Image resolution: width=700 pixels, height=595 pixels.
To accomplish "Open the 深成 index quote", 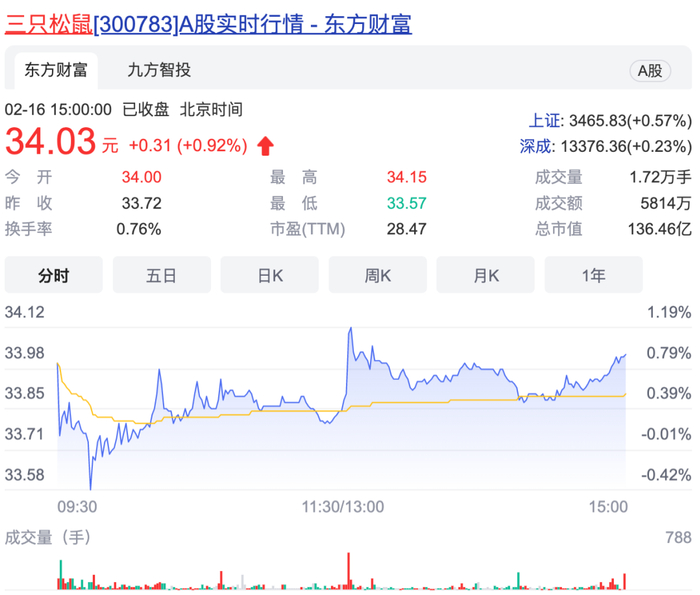I will (x=605, y=146).
